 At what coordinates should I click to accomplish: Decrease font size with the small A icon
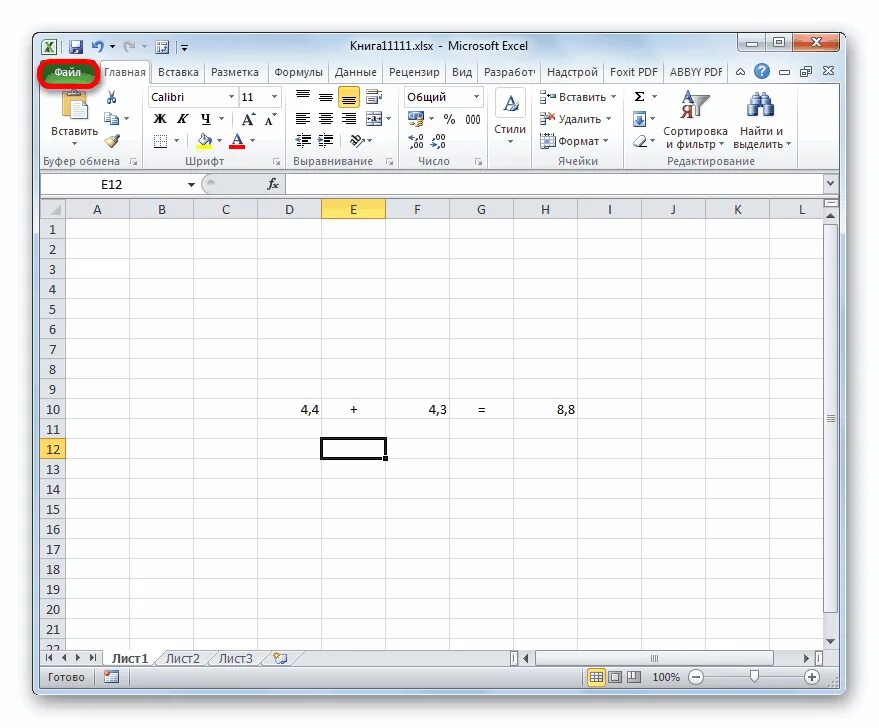(270, 119)
